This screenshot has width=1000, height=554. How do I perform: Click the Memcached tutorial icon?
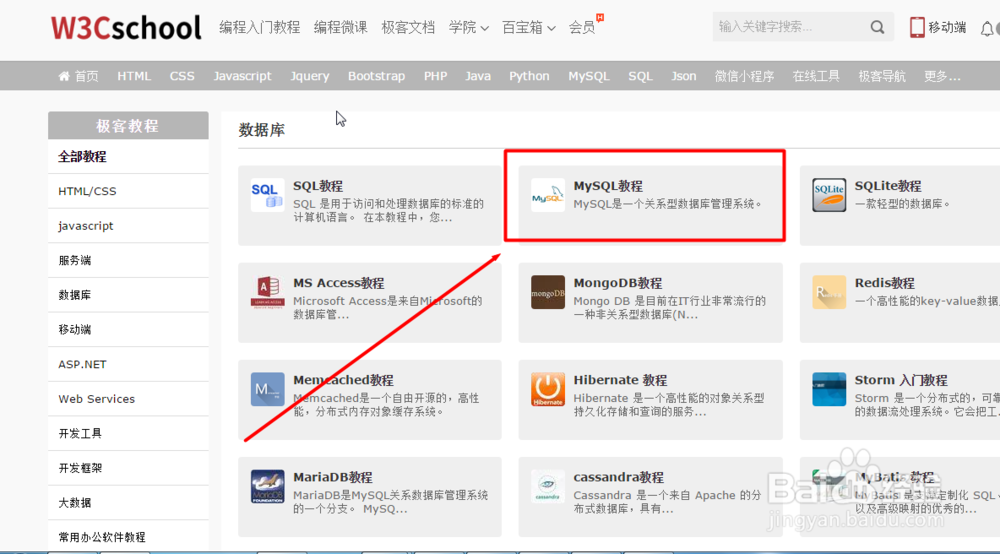[x=267, y=389]
